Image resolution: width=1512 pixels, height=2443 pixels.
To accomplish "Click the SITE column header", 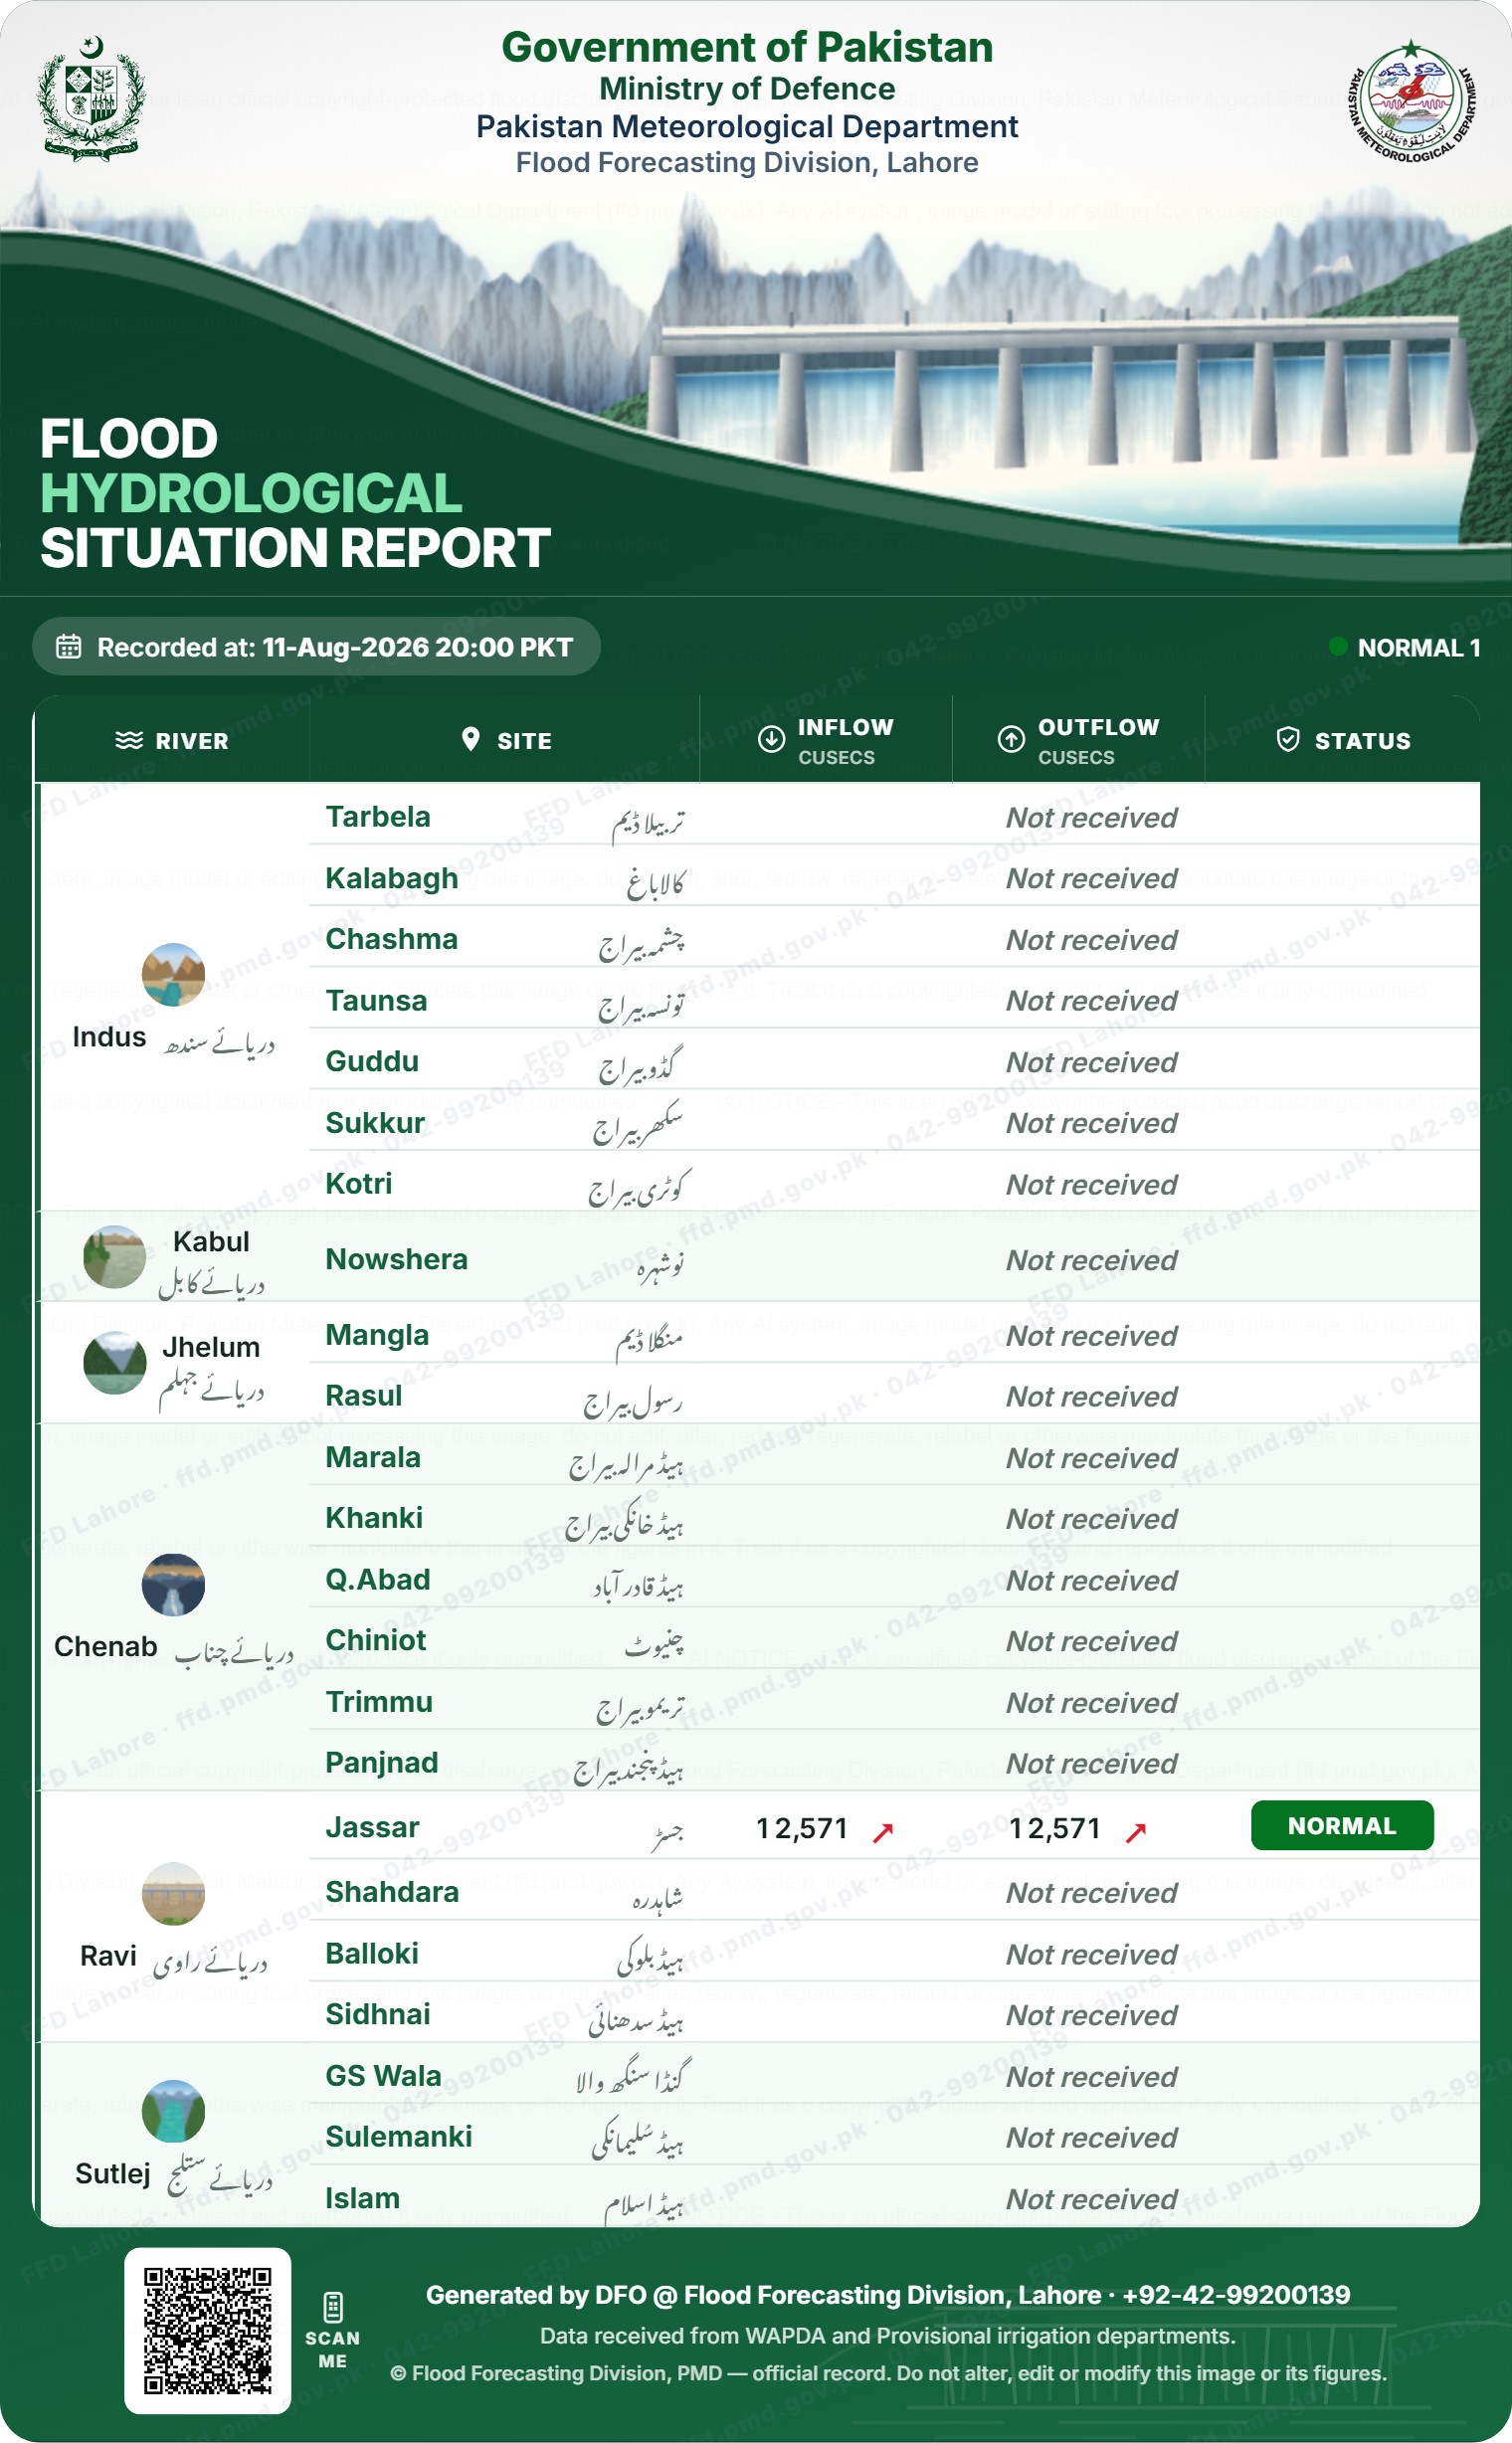I will tap(506, 740).
